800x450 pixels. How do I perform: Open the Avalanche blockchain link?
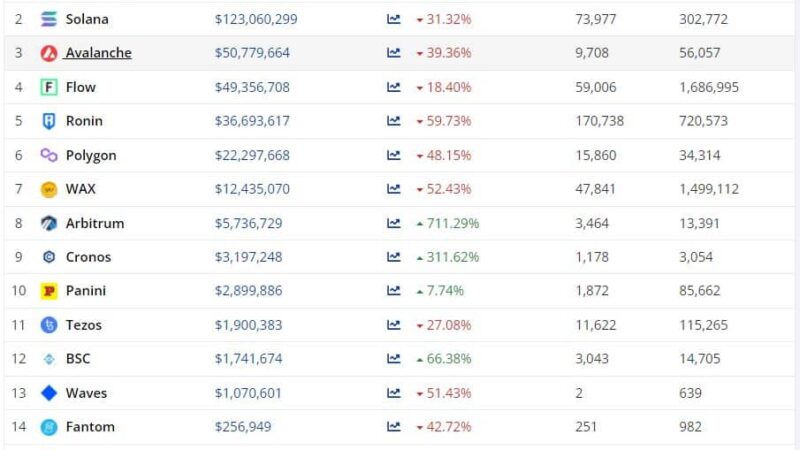pos(98,53)
